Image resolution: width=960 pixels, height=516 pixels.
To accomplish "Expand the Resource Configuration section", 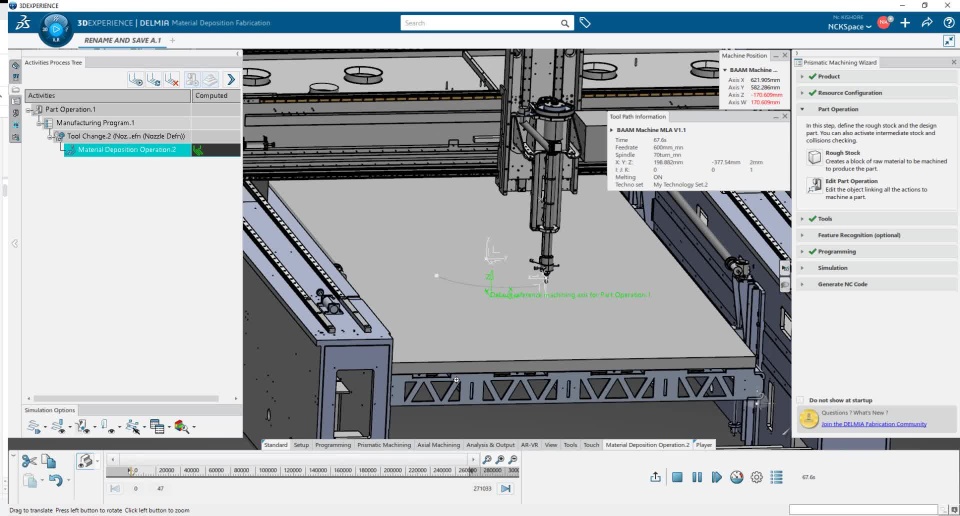I will pyautogui.click(x=802, y=93).
